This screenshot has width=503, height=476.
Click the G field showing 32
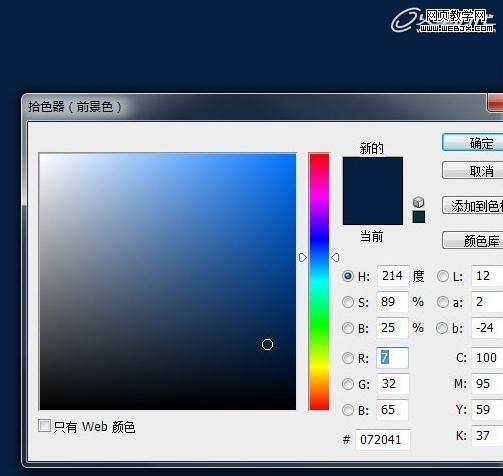pyautogui.click(x=393, y=384)
